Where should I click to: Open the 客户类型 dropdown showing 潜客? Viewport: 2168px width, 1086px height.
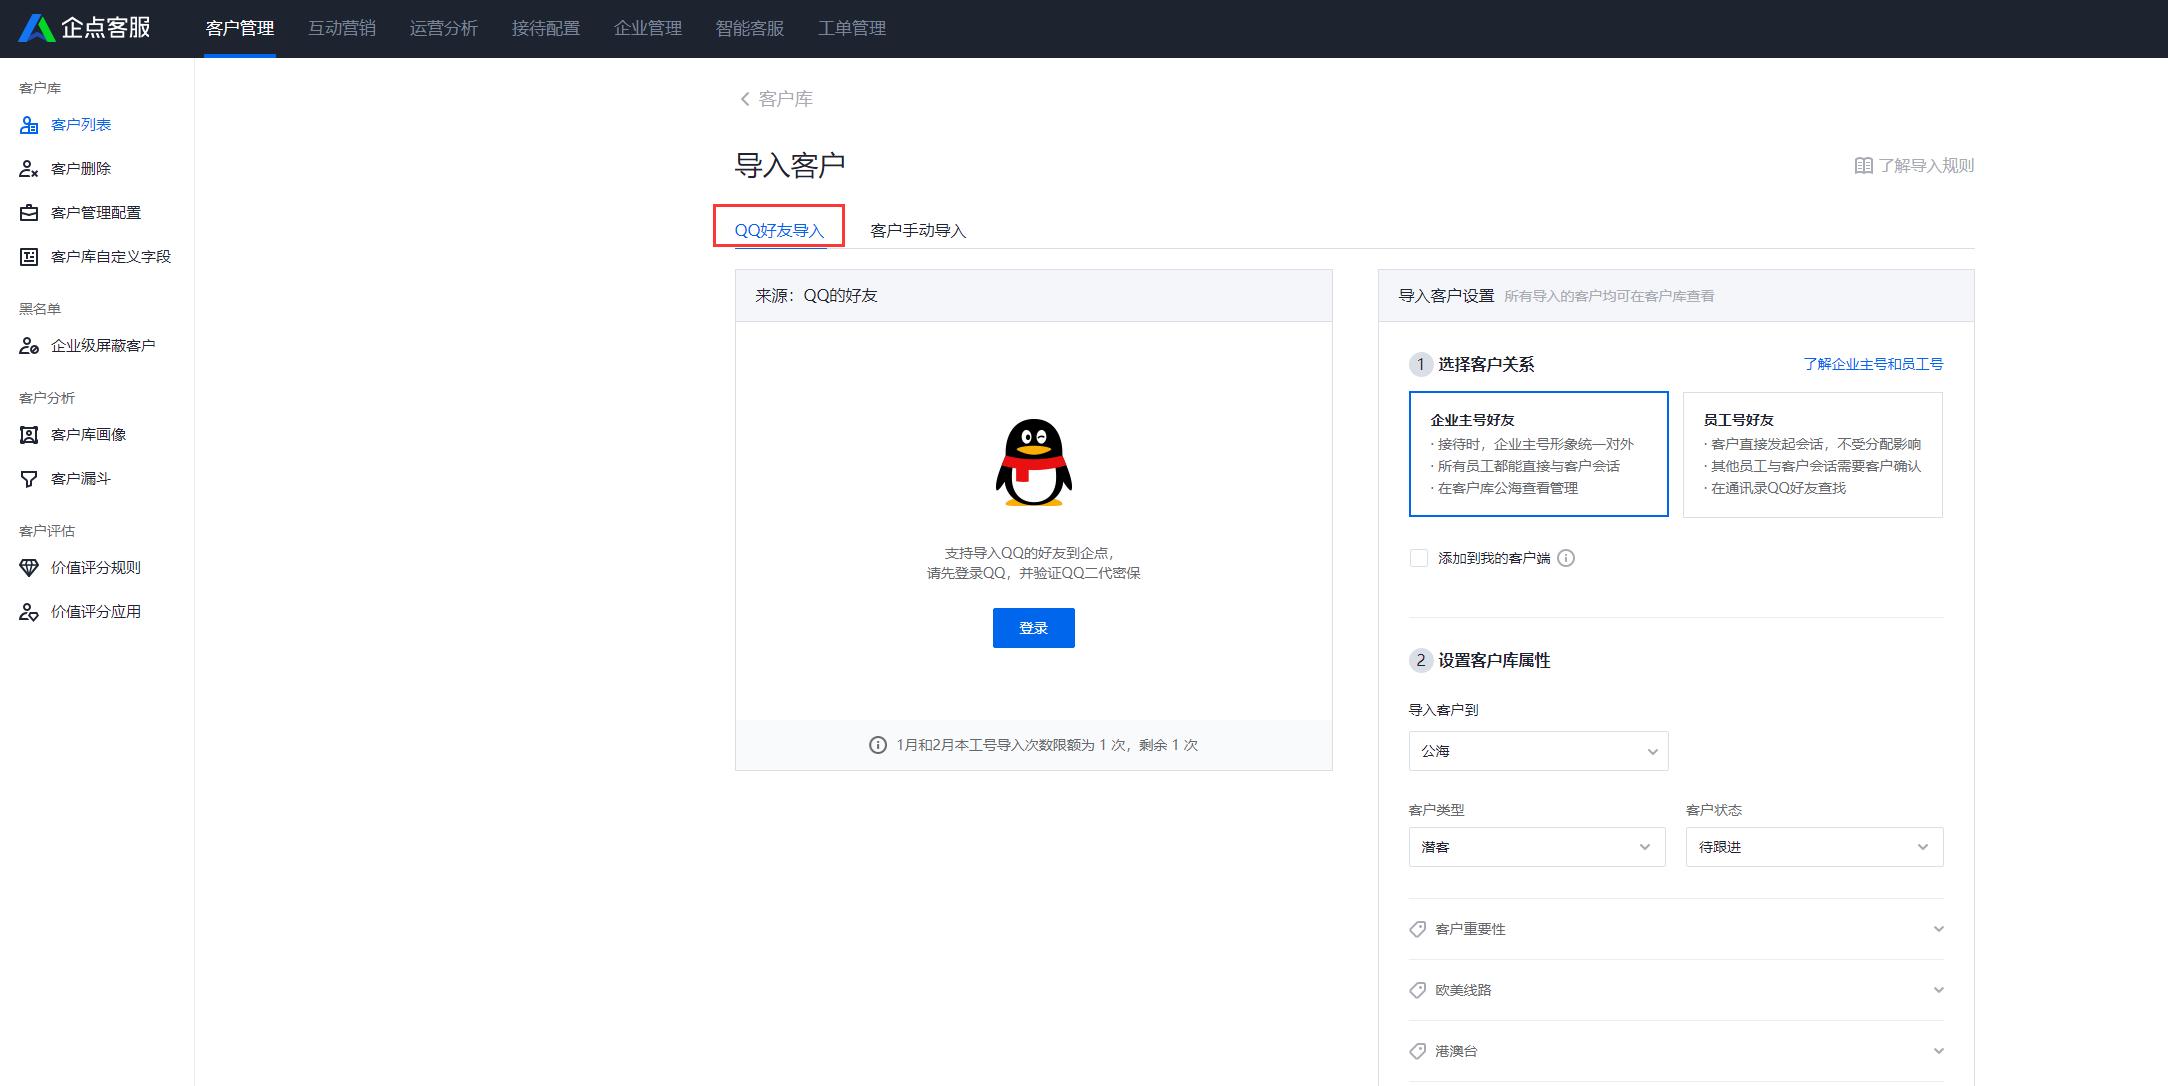point(1536,846)
